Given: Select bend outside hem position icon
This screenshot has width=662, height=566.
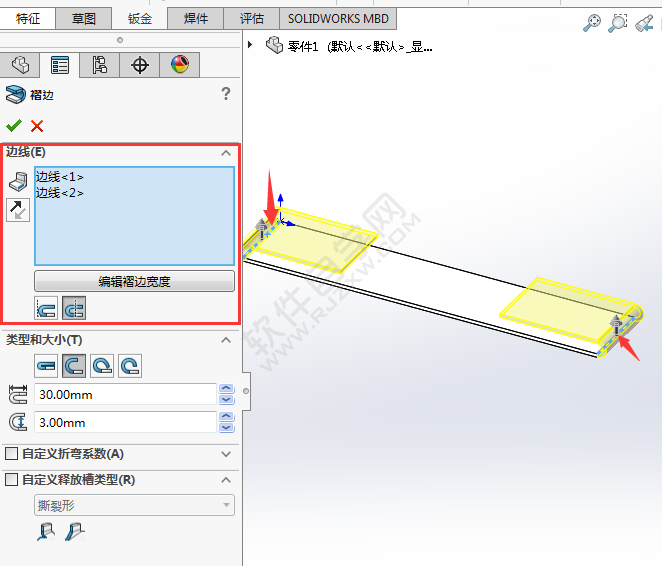Looking at the screenshot, I should click(74, 308).
